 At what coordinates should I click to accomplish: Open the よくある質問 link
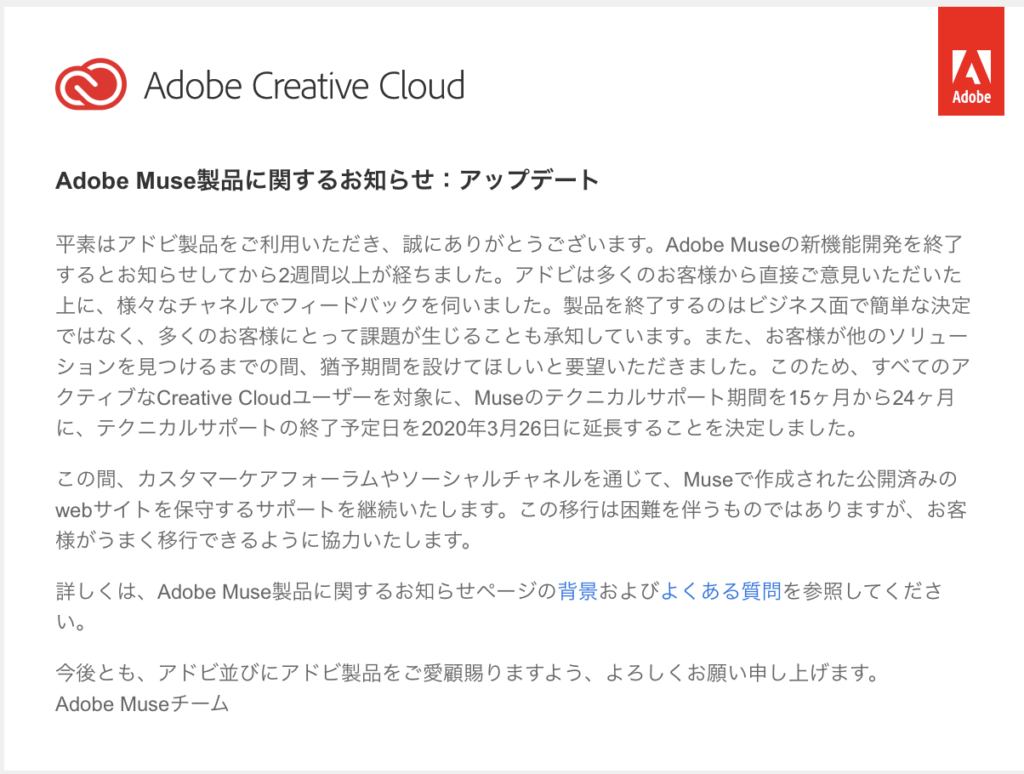pos(721,591)
